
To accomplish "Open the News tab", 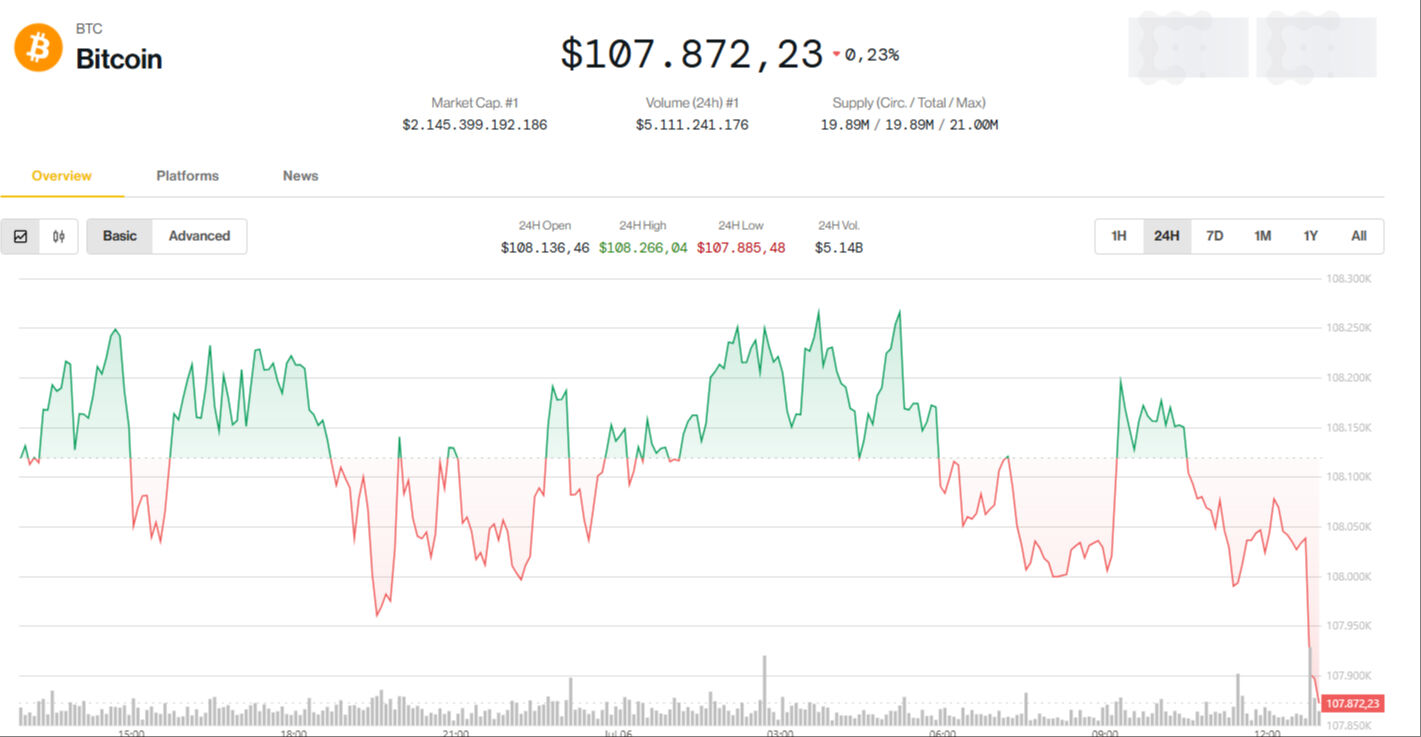I will pyautogui.click(x=300, y=176).
